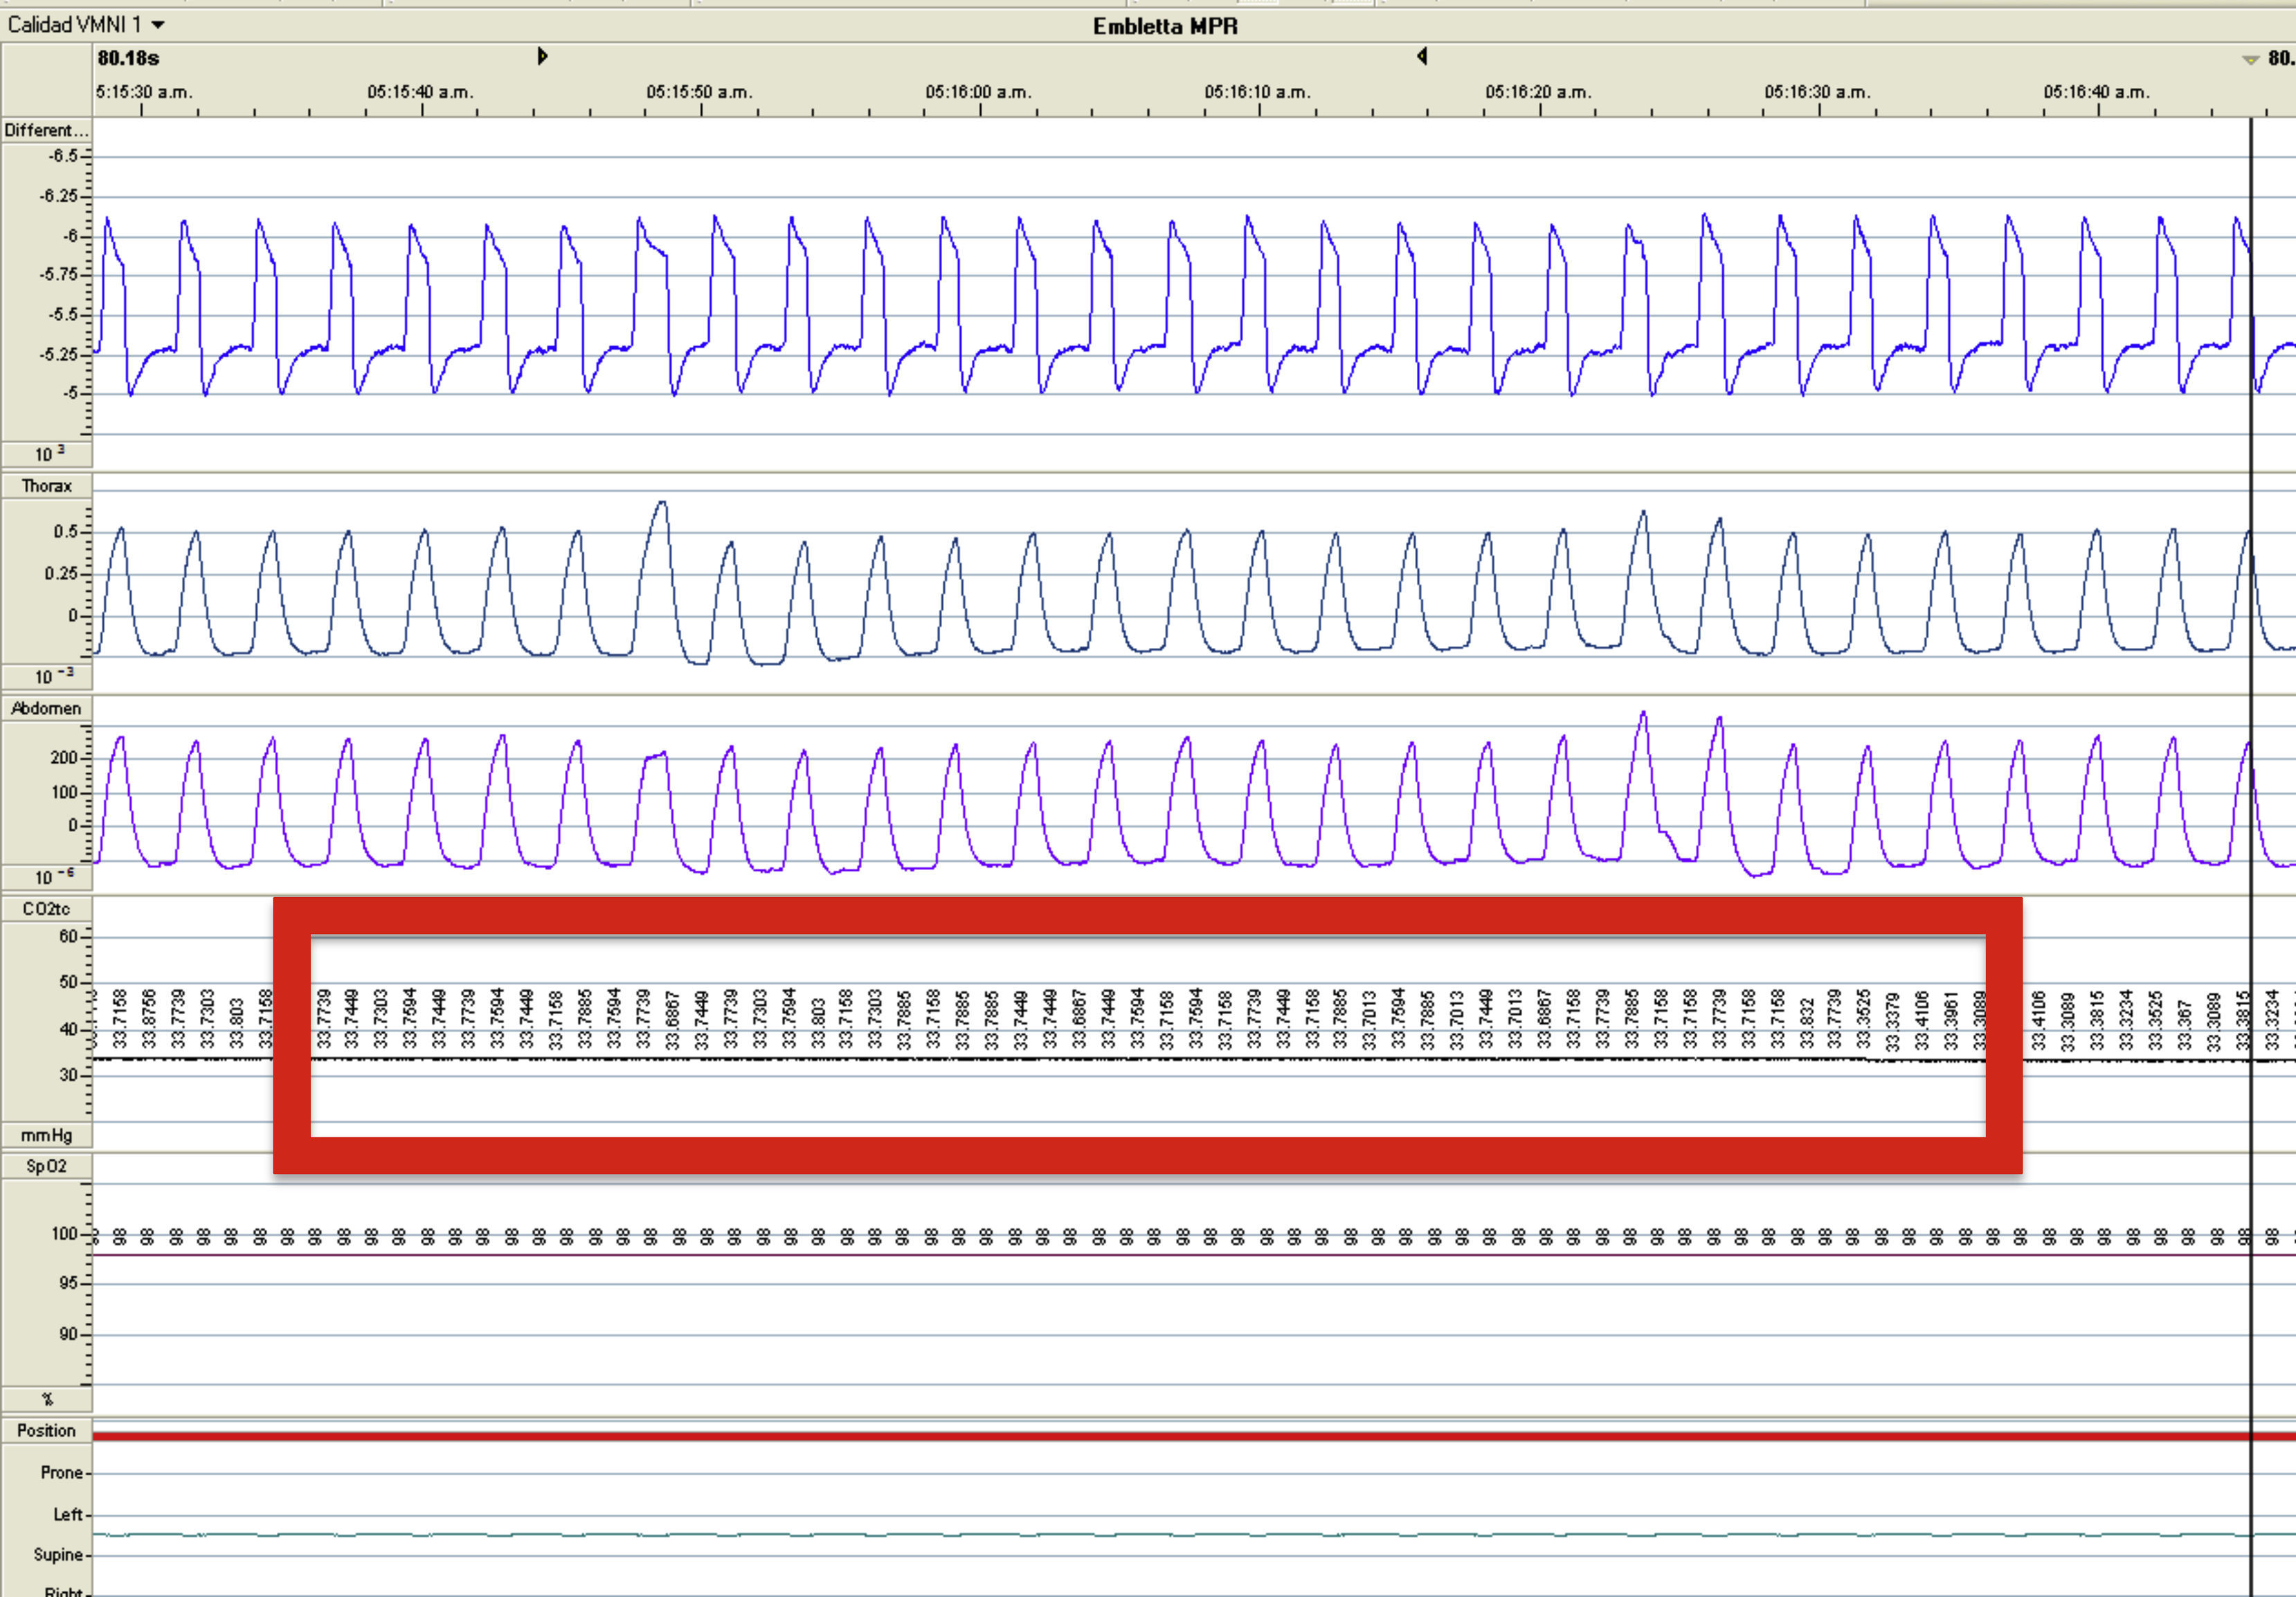The width and height of the screenshot is (2296, 1597).
Task: Select the Abdomen channel header
Action: 46,708
